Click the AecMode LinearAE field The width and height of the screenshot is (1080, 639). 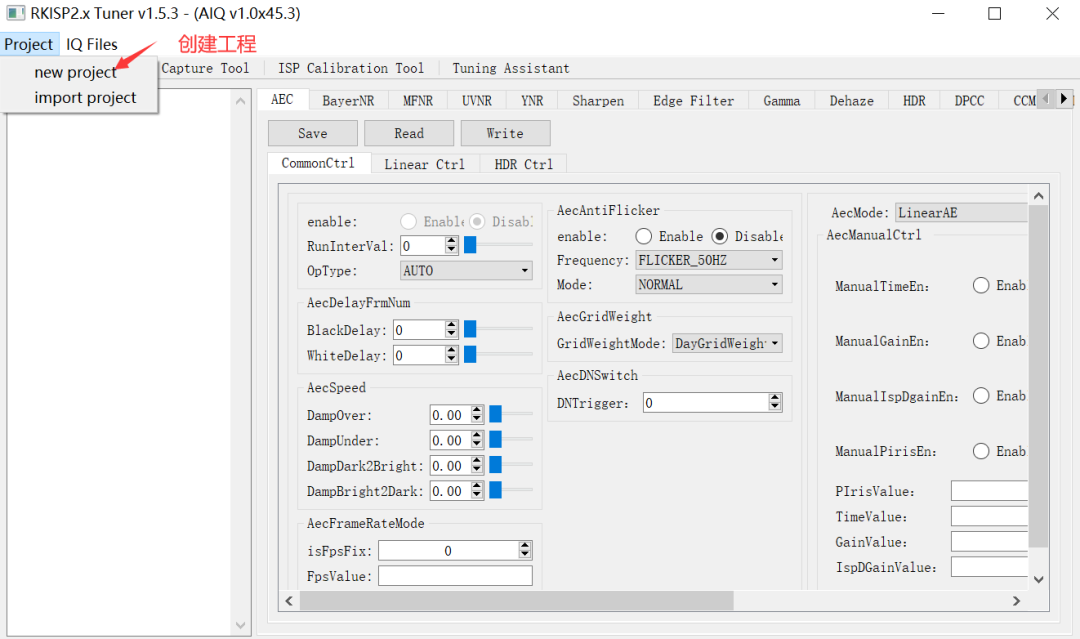click(x=962, y=213)
